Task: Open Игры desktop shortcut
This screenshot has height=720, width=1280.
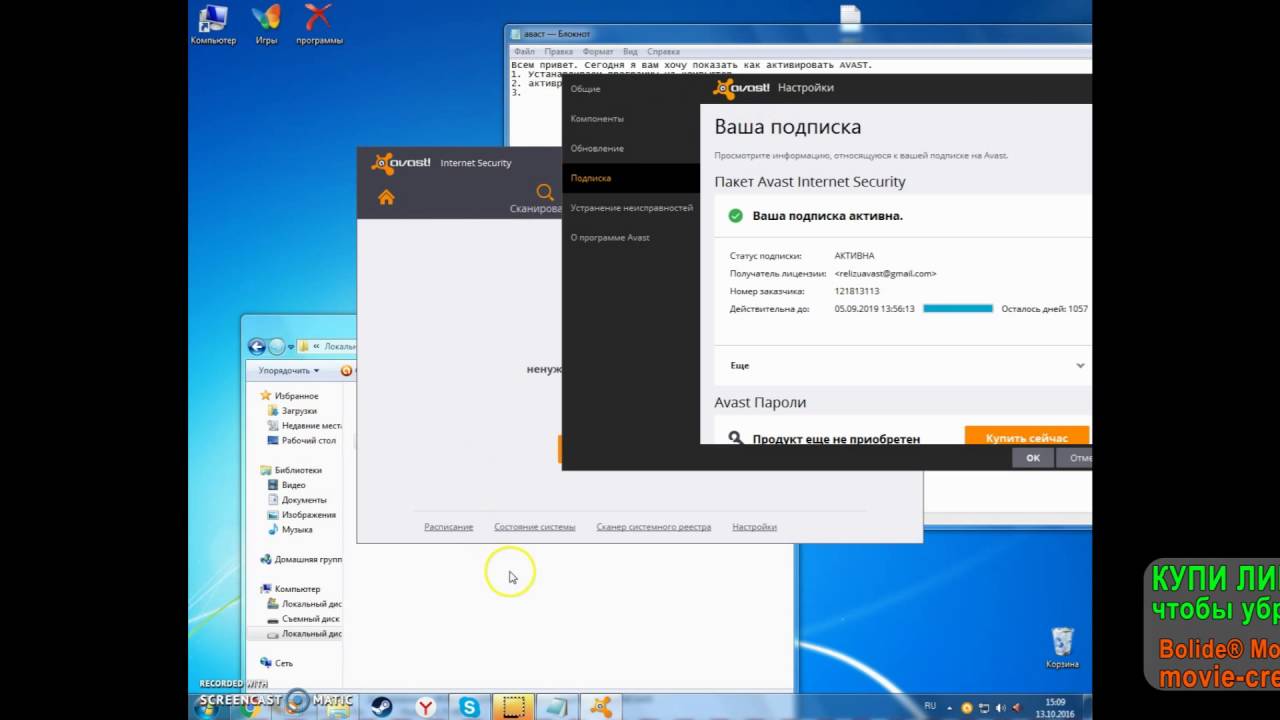Action: (x=266, y=25)
